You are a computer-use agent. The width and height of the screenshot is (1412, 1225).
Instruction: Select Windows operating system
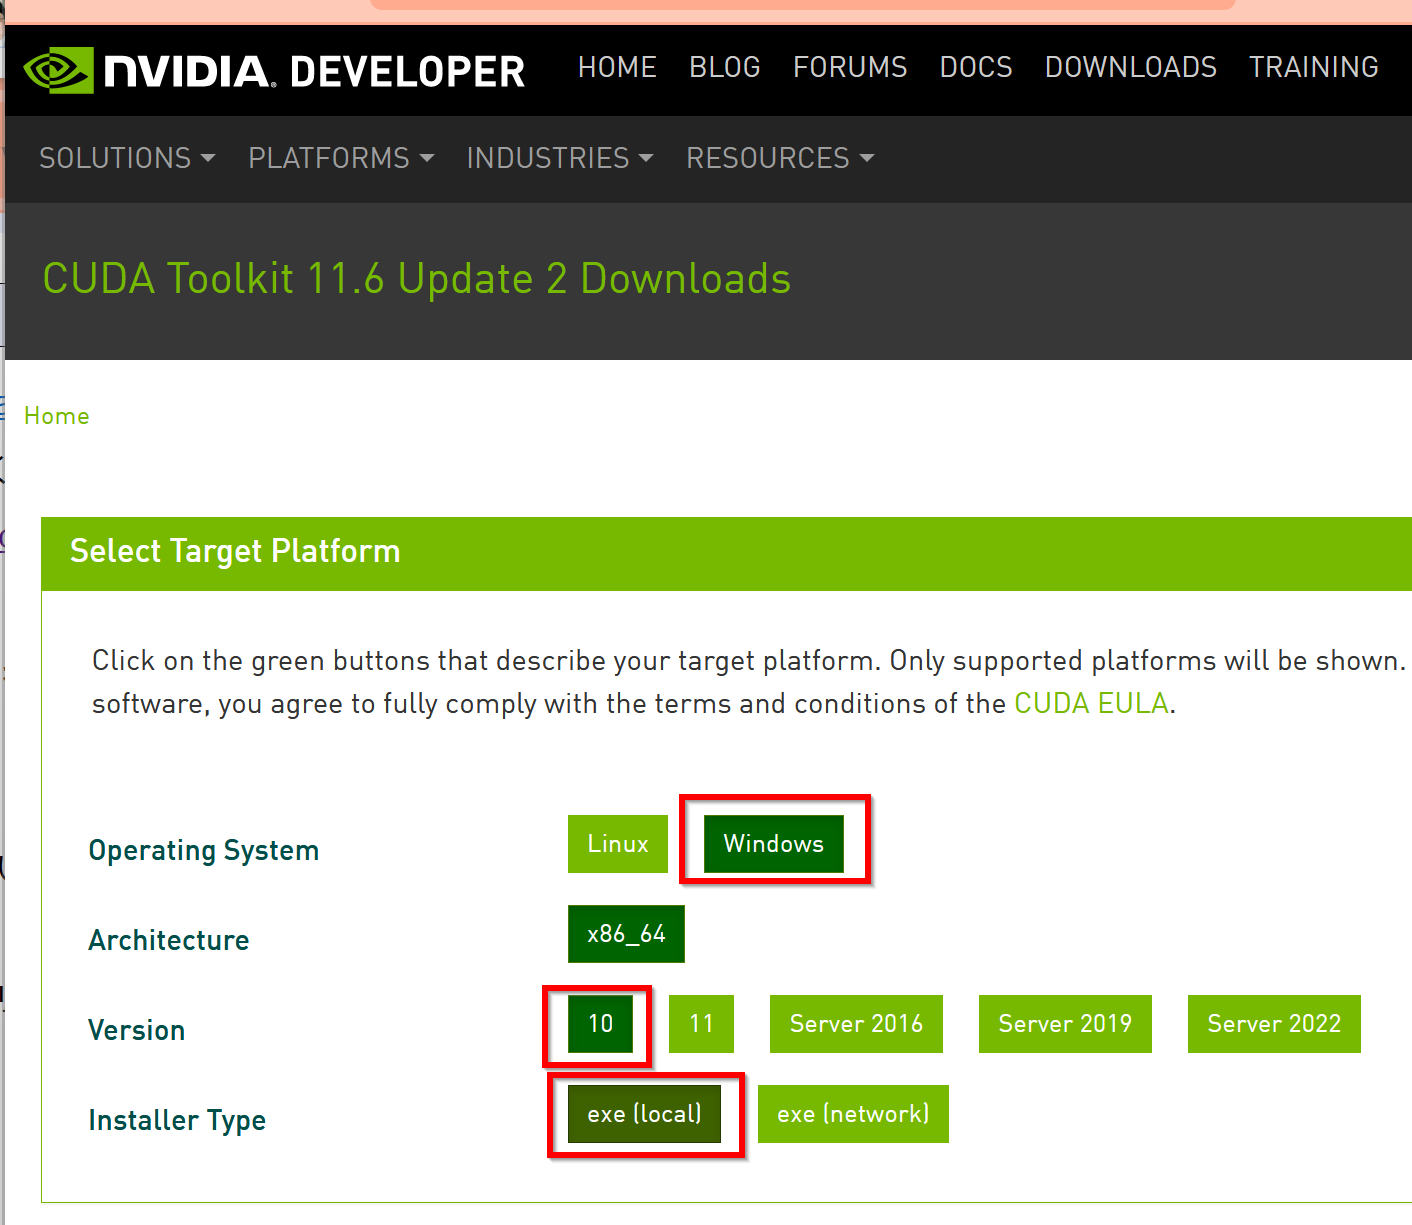[774, 844]
